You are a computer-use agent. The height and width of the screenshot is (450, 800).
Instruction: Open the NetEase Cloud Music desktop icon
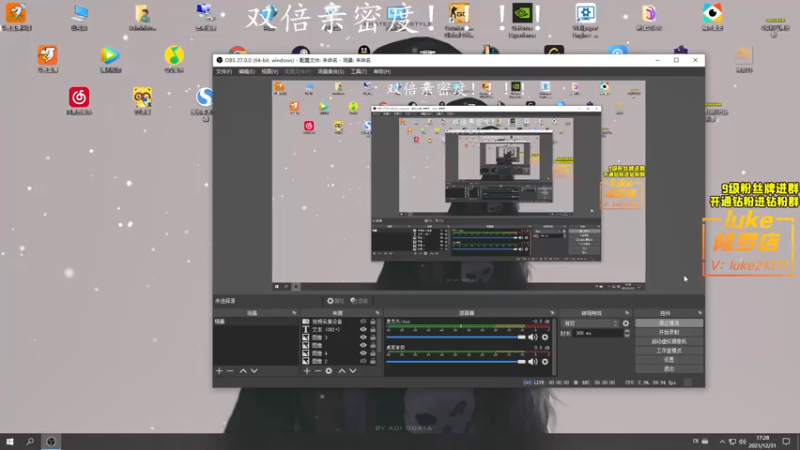pyautogui.click(x=79, y=101)
